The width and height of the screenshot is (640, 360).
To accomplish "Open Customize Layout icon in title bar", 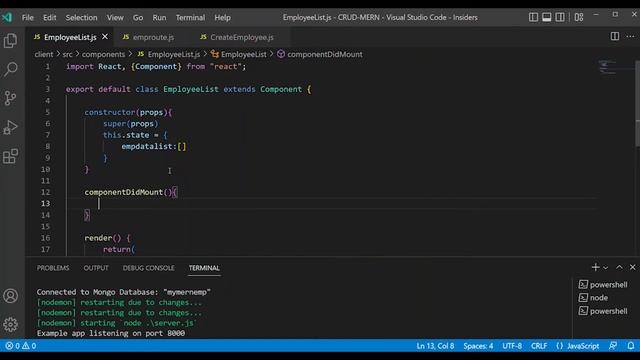I will click(x=579, y=17).
